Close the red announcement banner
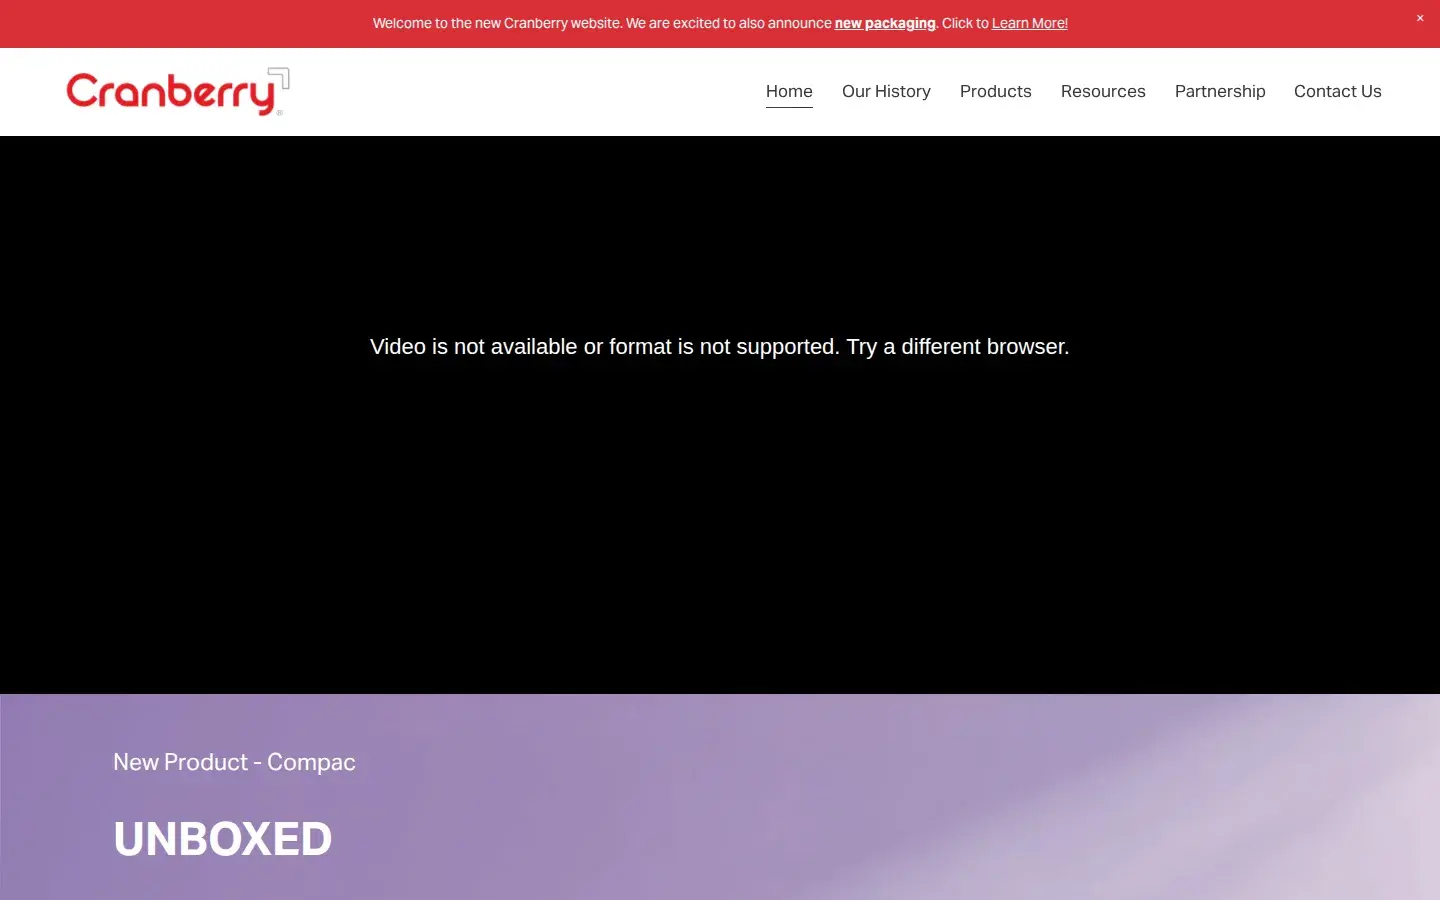Screen dimensions: 1440x900 pyautogui.click(x=1420, y=18)
